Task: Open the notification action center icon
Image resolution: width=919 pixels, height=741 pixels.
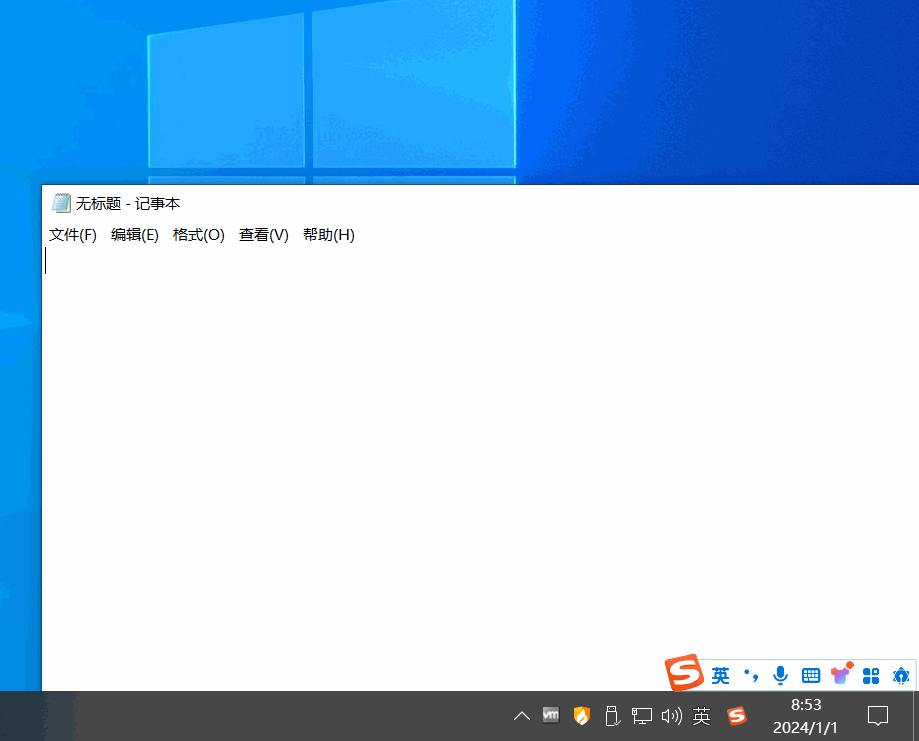Action: tap(878, 716)
